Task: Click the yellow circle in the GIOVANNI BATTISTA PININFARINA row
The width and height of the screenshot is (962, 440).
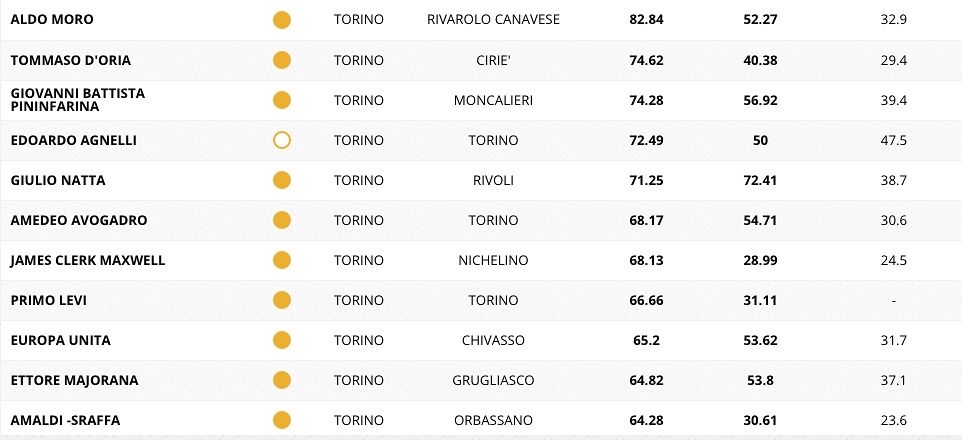Action: click(x=282, y=100)
